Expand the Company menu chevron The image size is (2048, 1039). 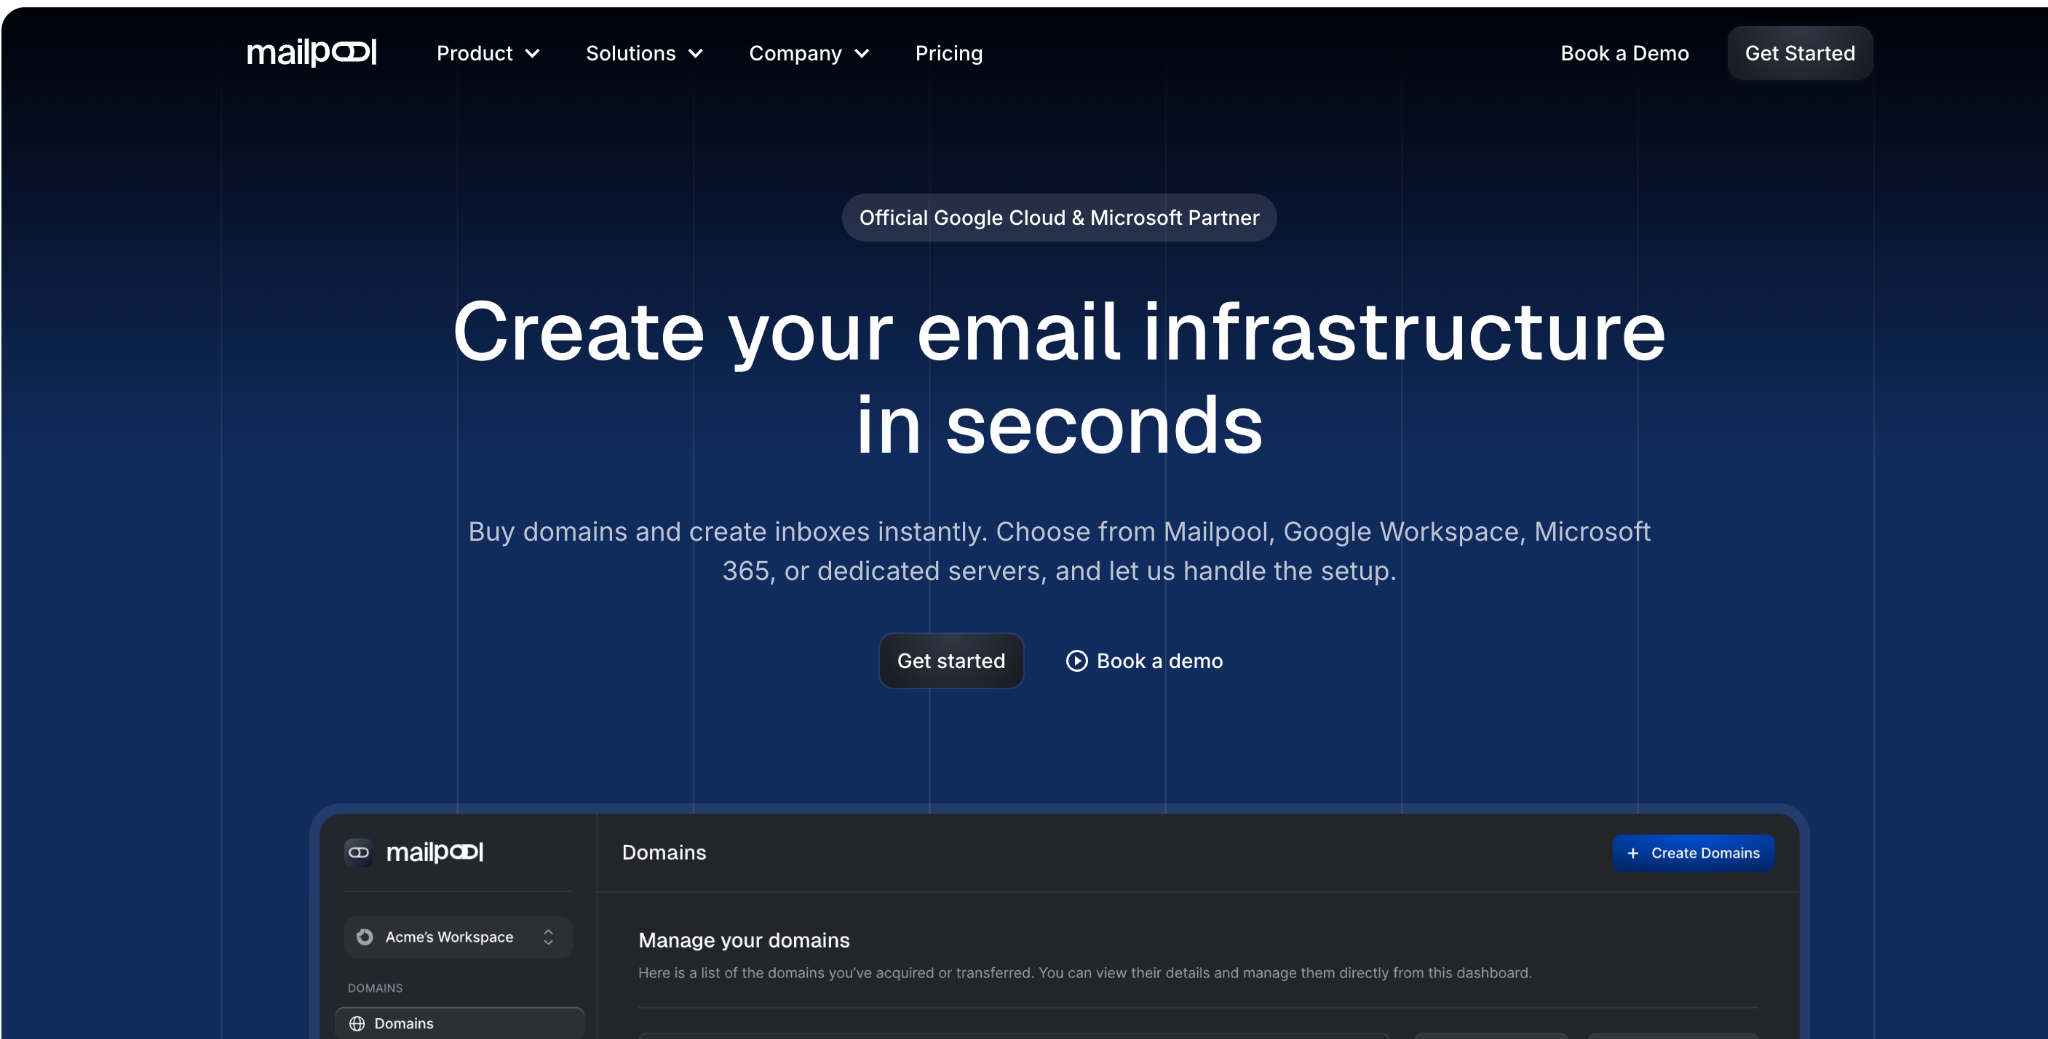click(x=862, y=54)
